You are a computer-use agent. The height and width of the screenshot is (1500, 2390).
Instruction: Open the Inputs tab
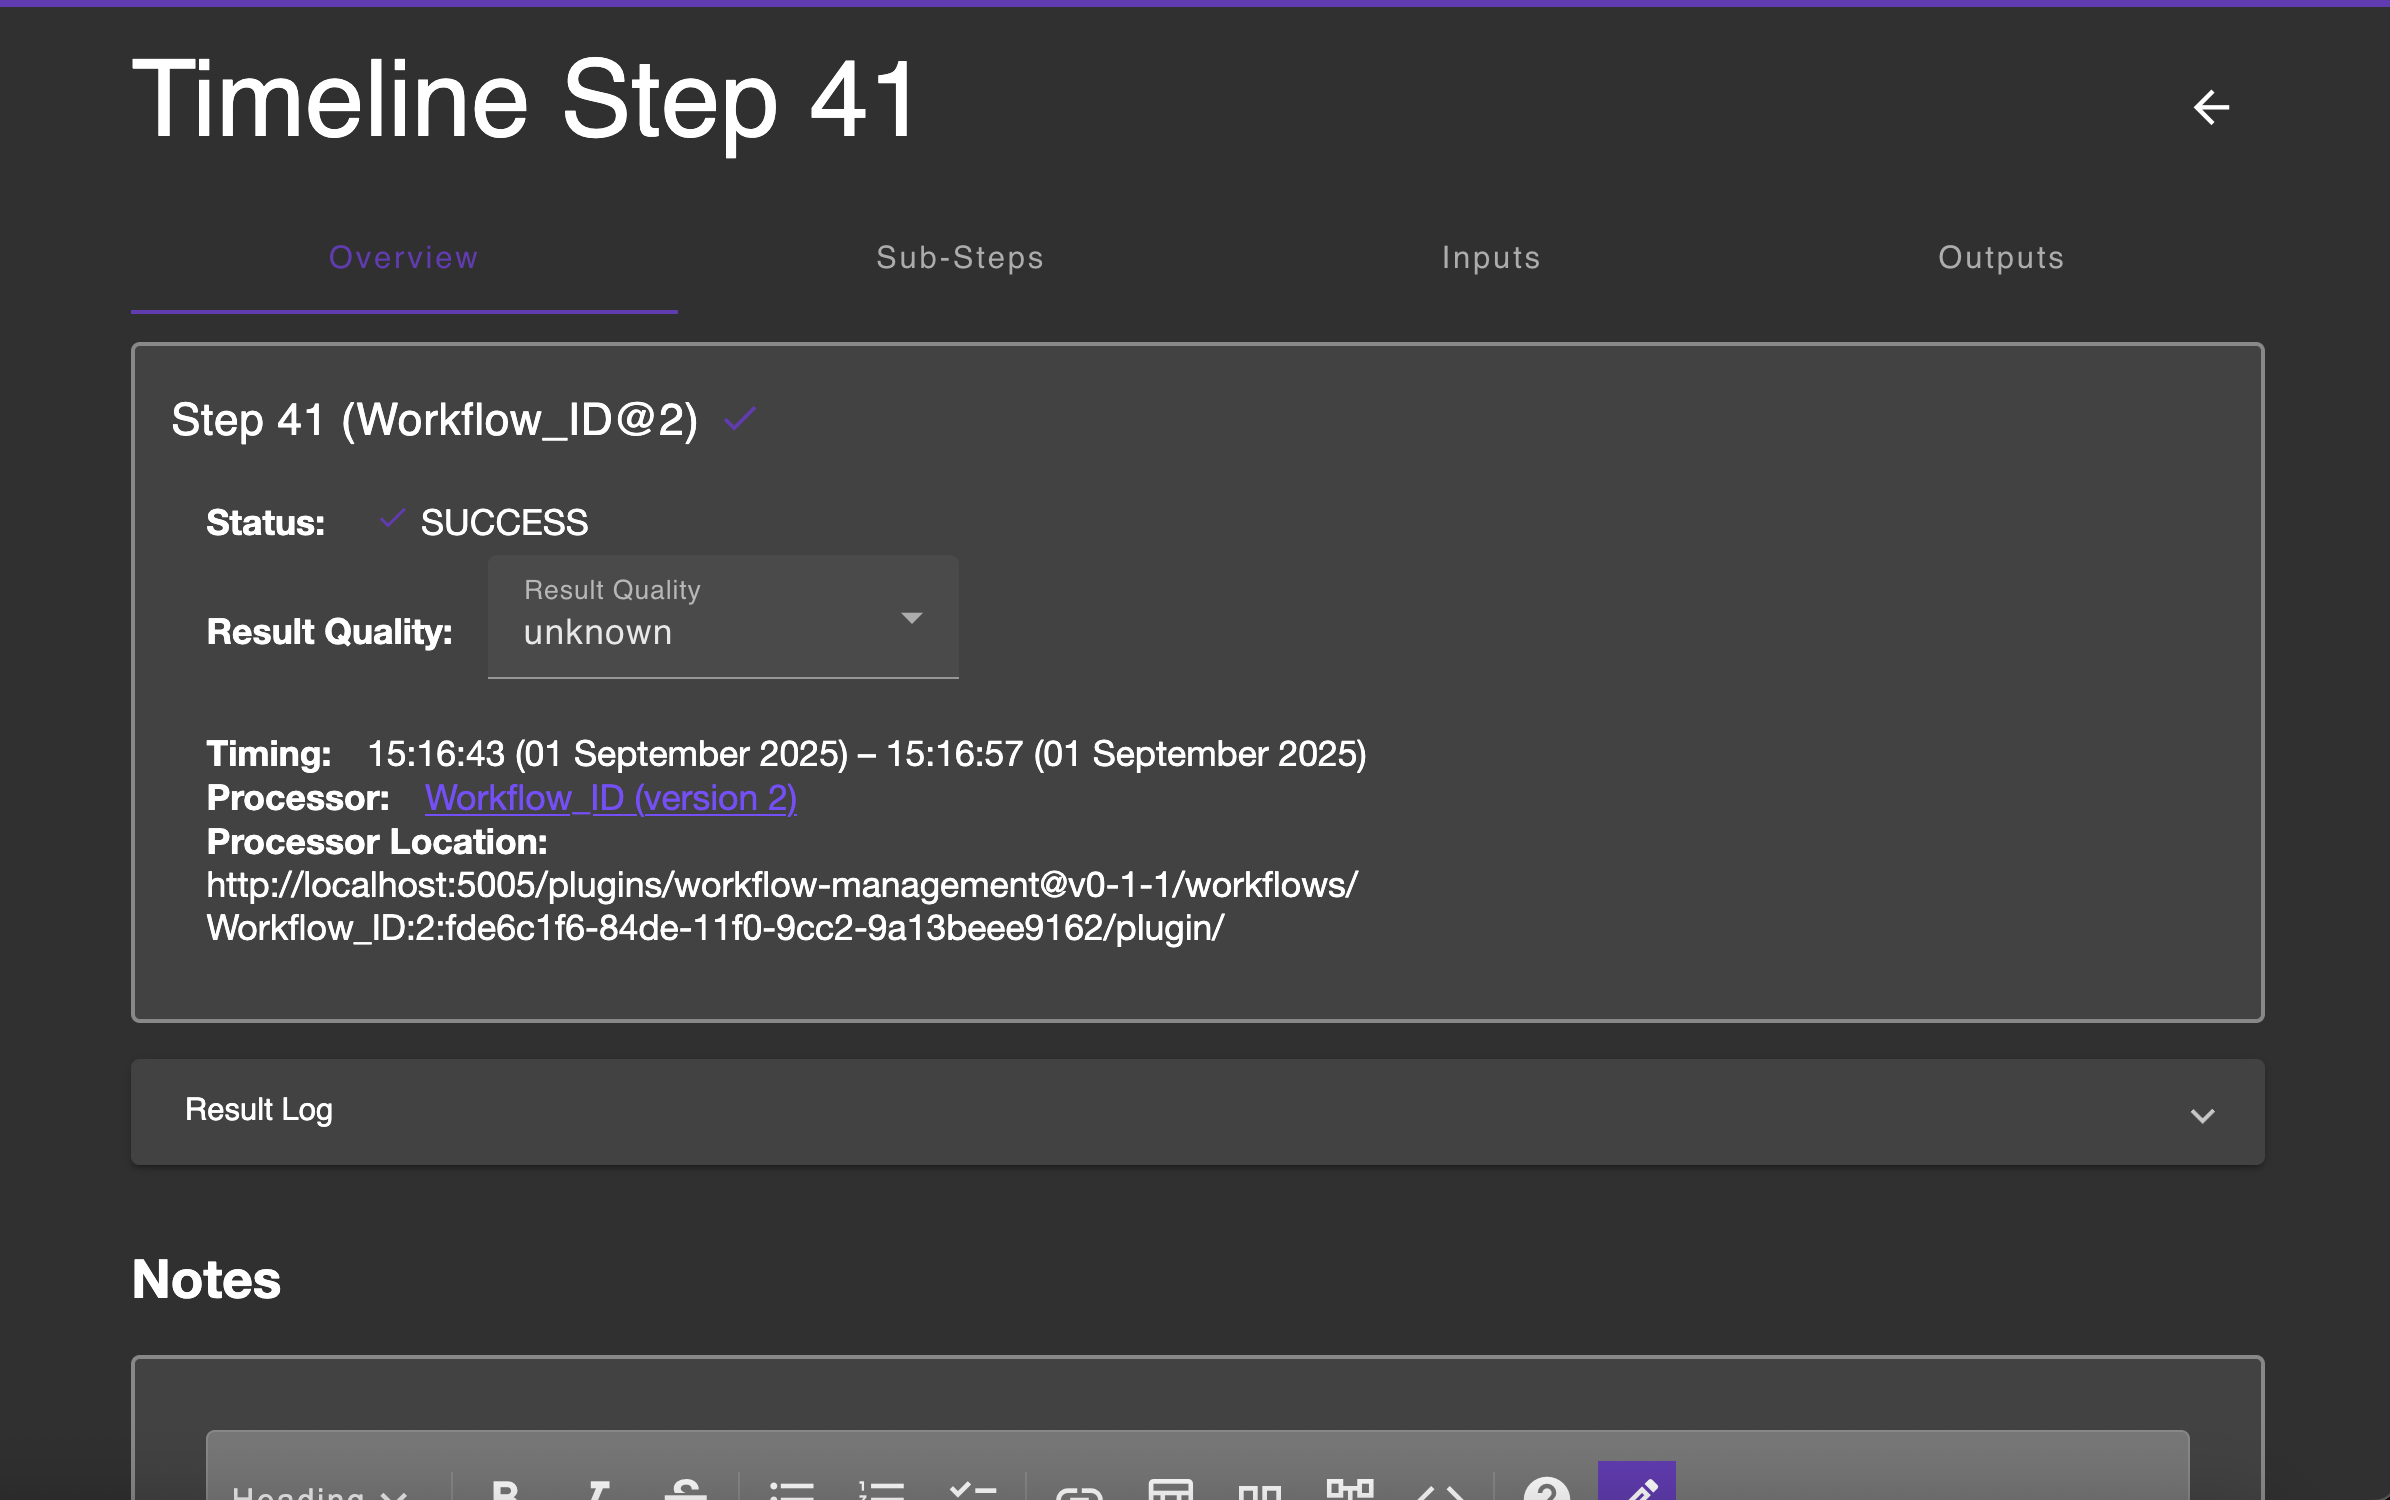(x=1491, y=258)
